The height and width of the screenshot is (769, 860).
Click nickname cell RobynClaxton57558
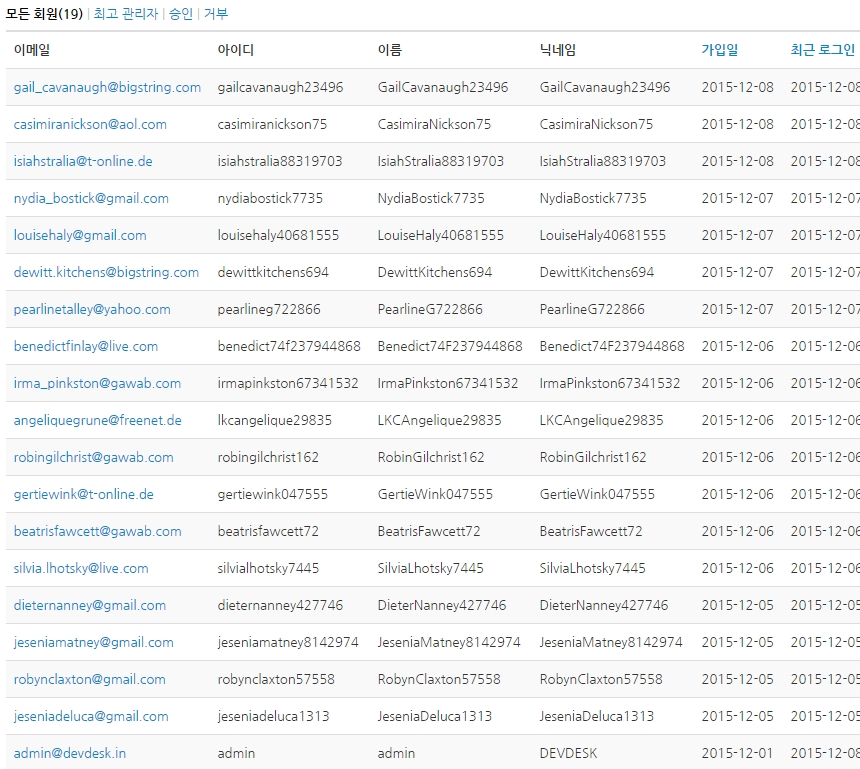[601, 680]
